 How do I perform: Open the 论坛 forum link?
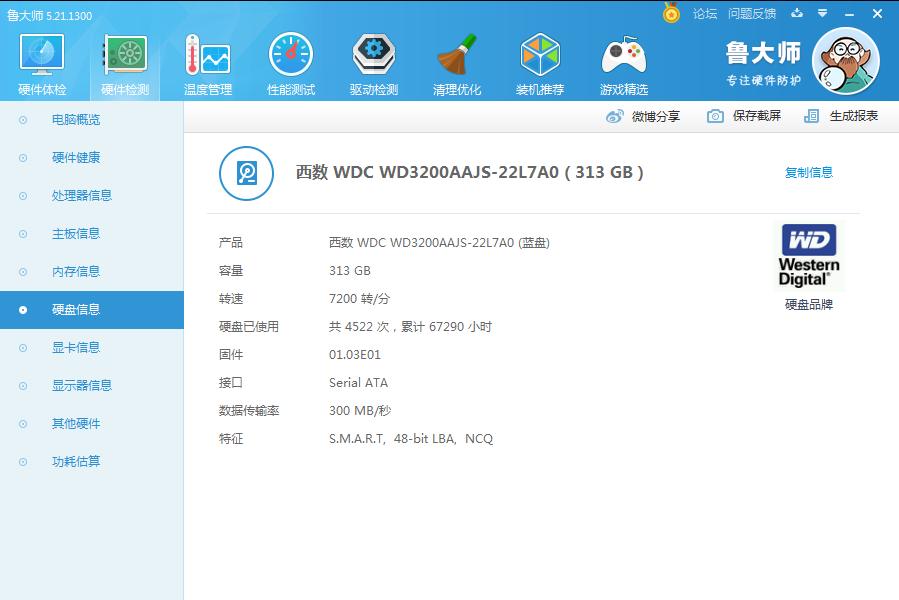pos(706,13)
